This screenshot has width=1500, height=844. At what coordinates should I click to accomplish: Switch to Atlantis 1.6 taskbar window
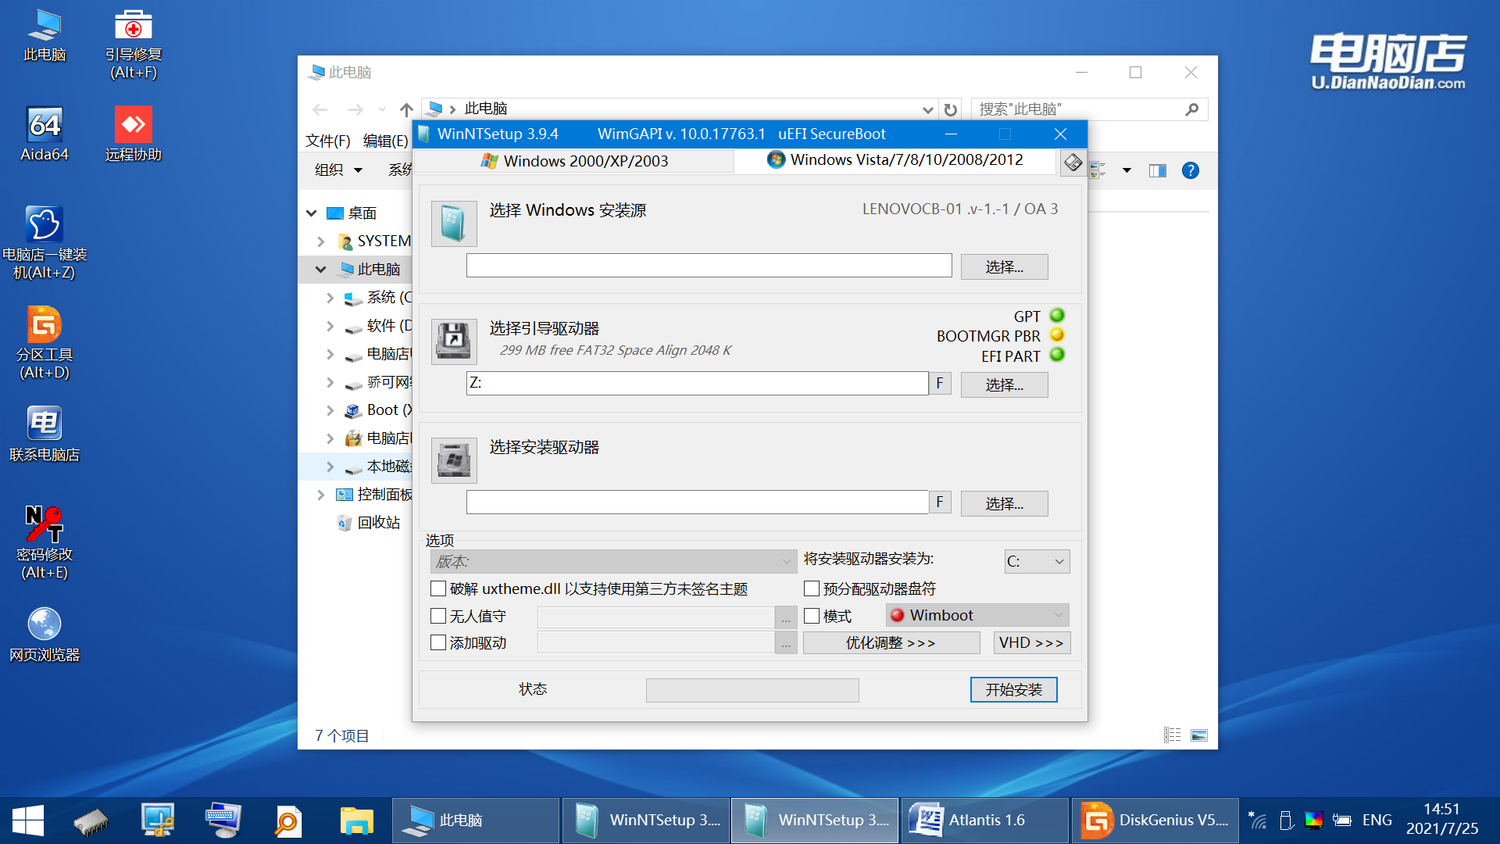coord(985,821)
